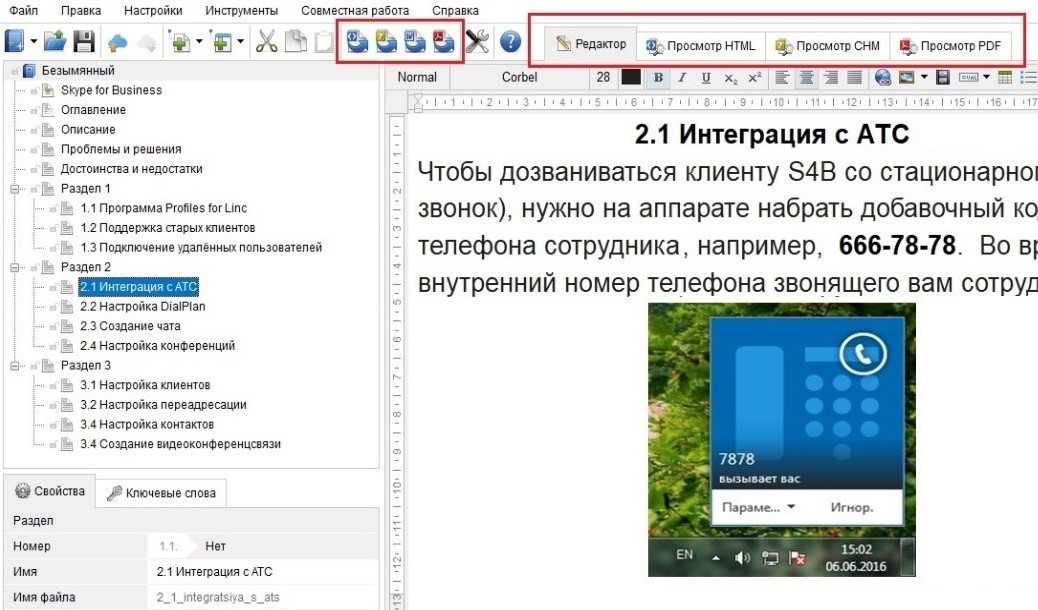The height and width of the screenshot is (610, 1038).
Task: Click the Save project floppy disk icon
Action: pos(85,42)
